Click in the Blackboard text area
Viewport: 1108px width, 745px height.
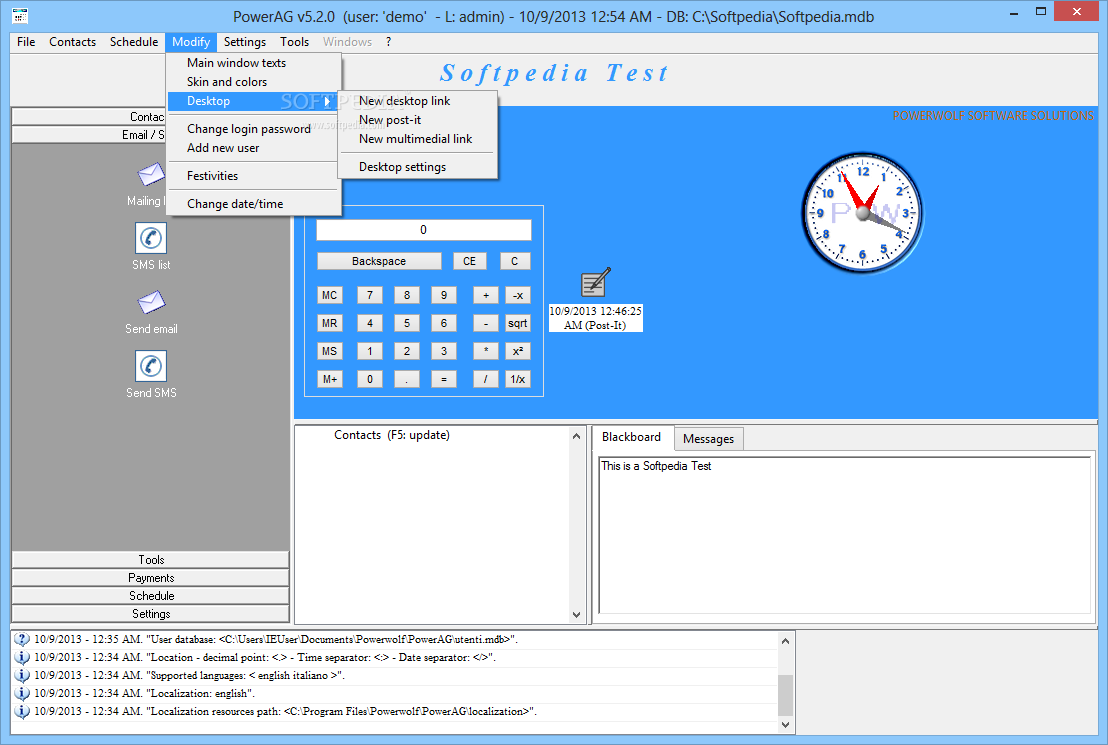coord(844,535)
